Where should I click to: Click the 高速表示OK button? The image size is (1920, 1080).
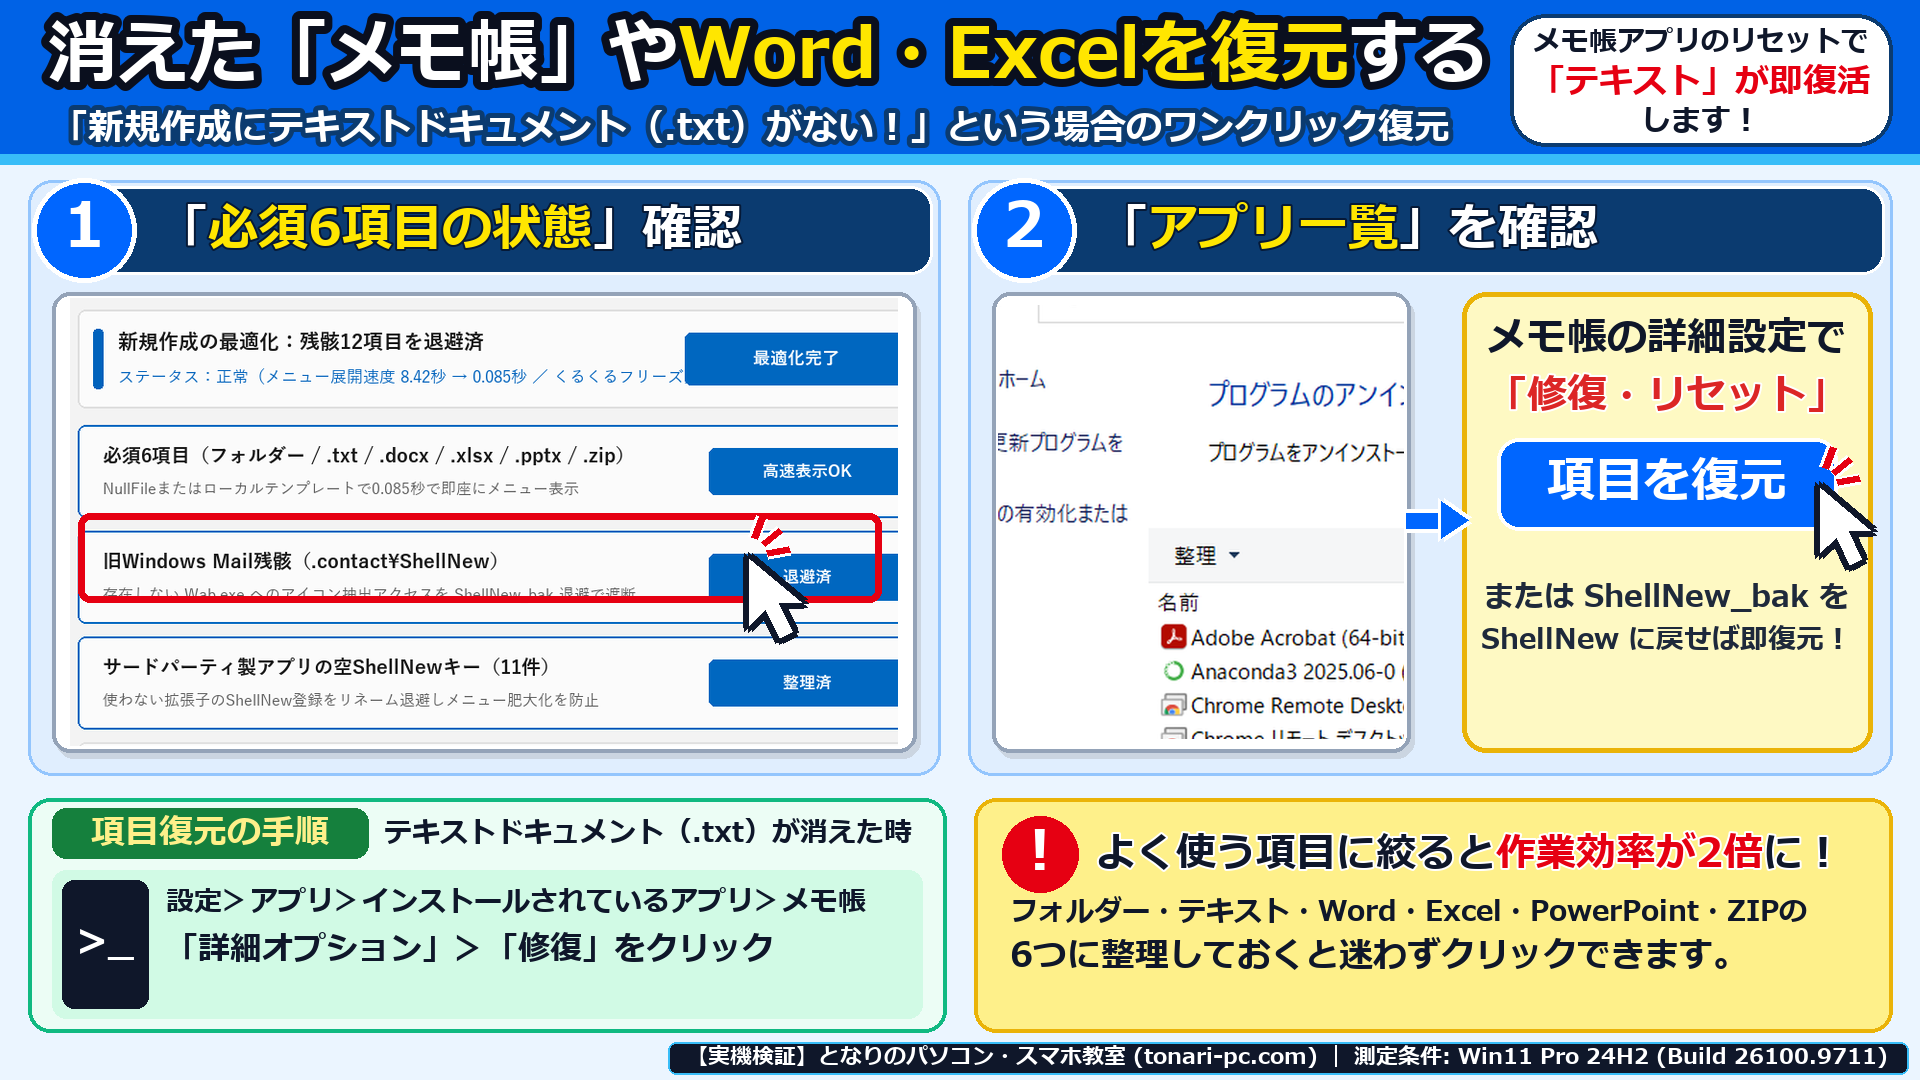[x=803, y=471]
